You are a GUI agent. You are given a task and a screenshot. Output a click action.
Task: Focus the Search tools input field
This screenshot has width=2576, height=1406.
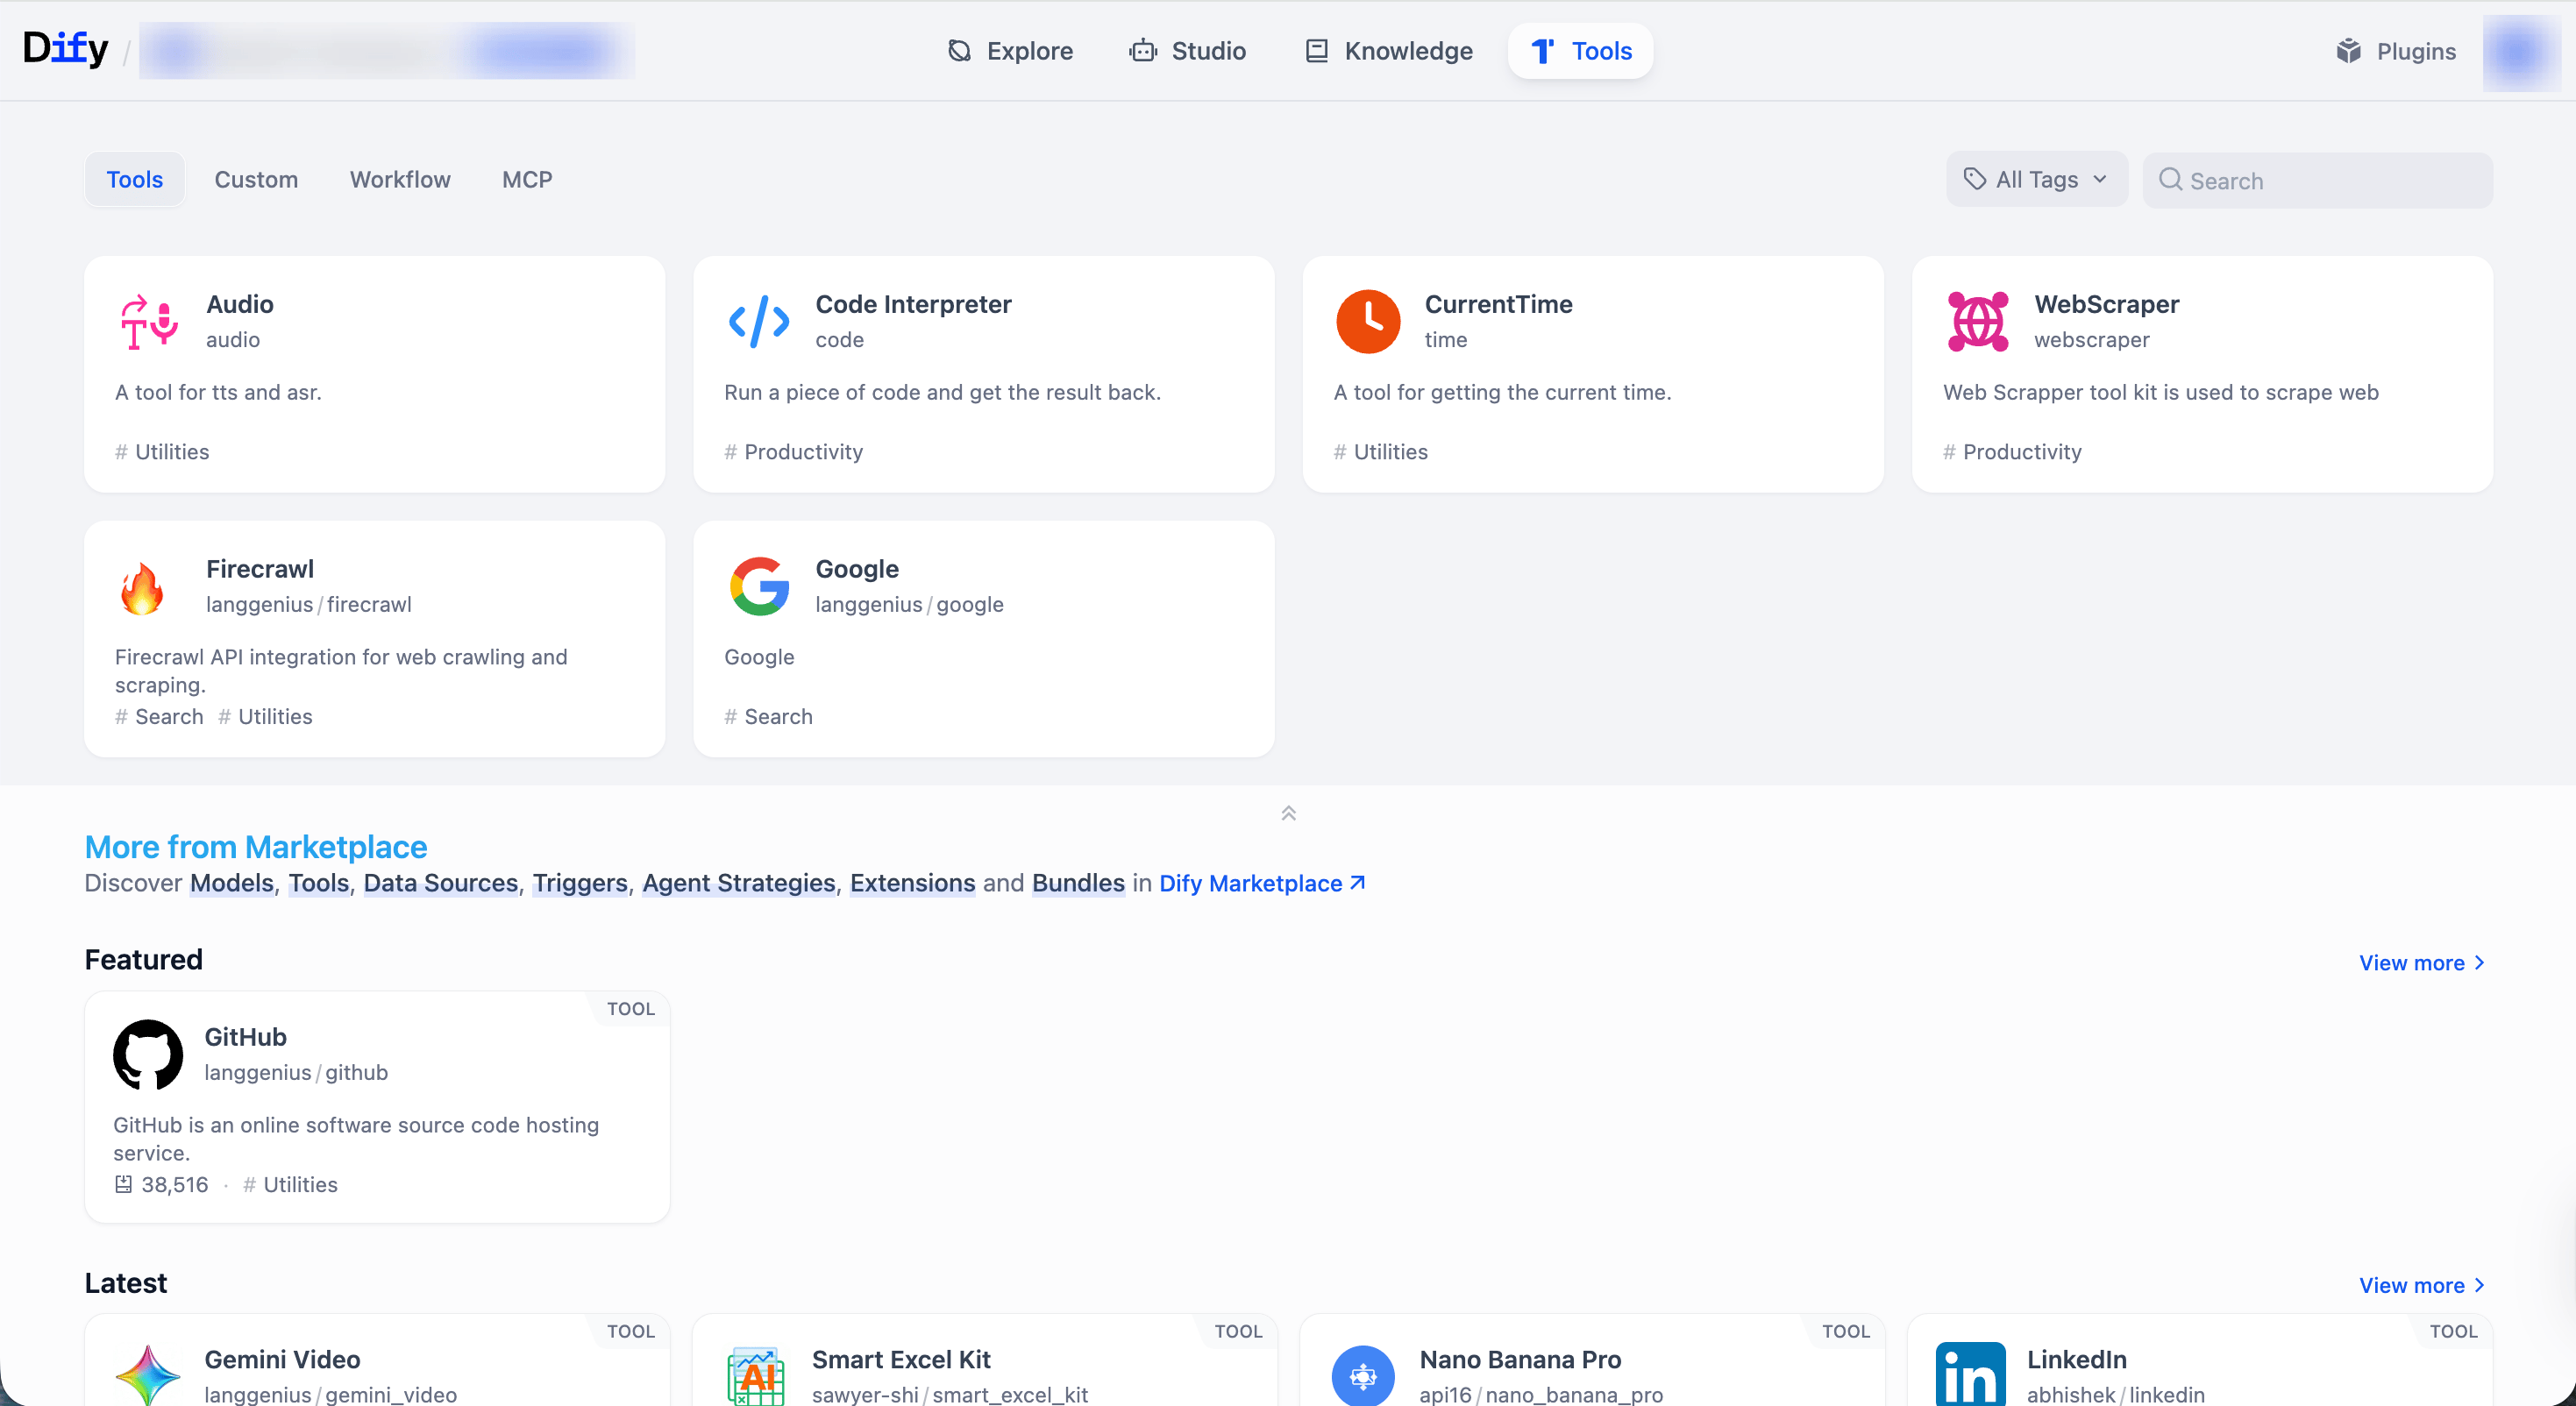2317,180
